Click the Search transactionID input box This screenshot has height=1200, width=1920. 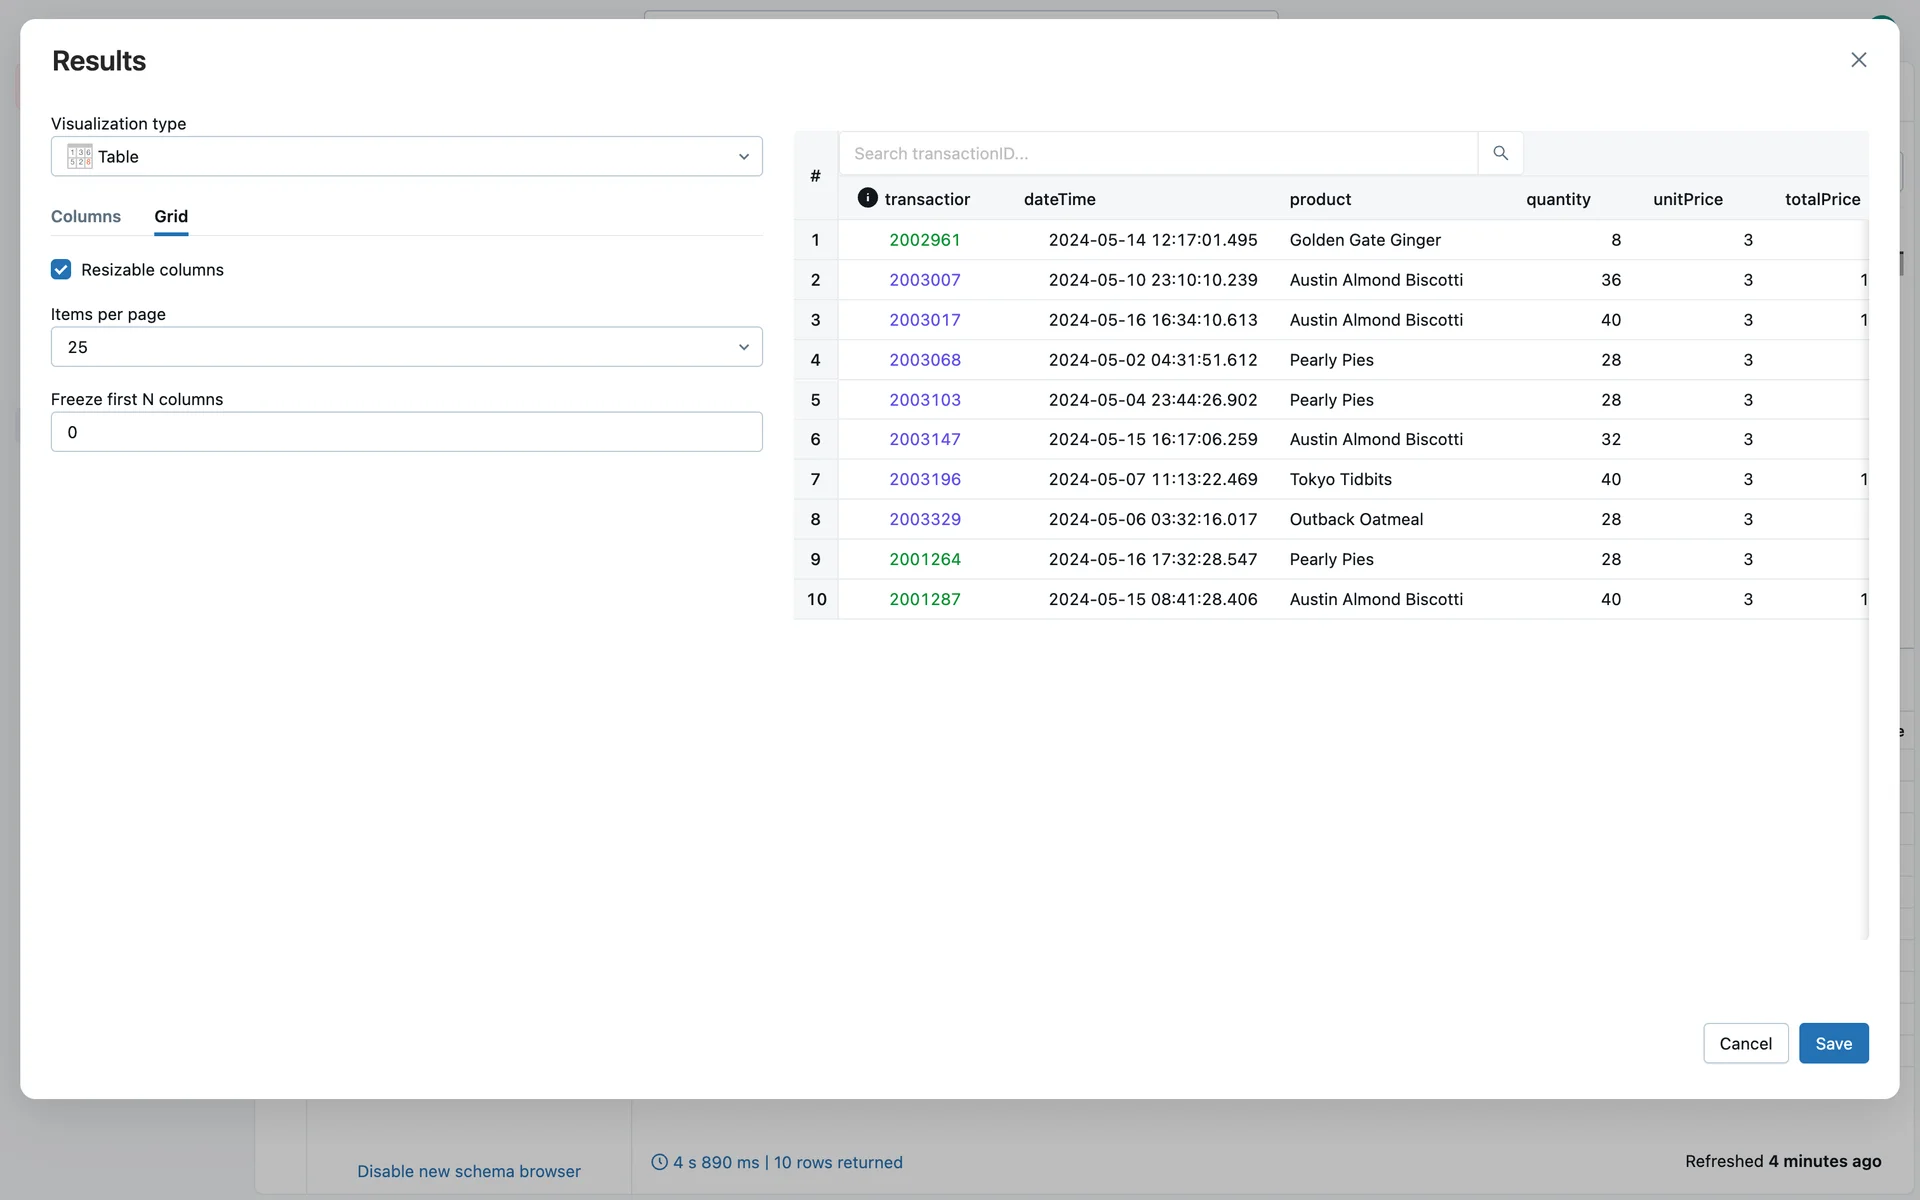[1157, 153]
